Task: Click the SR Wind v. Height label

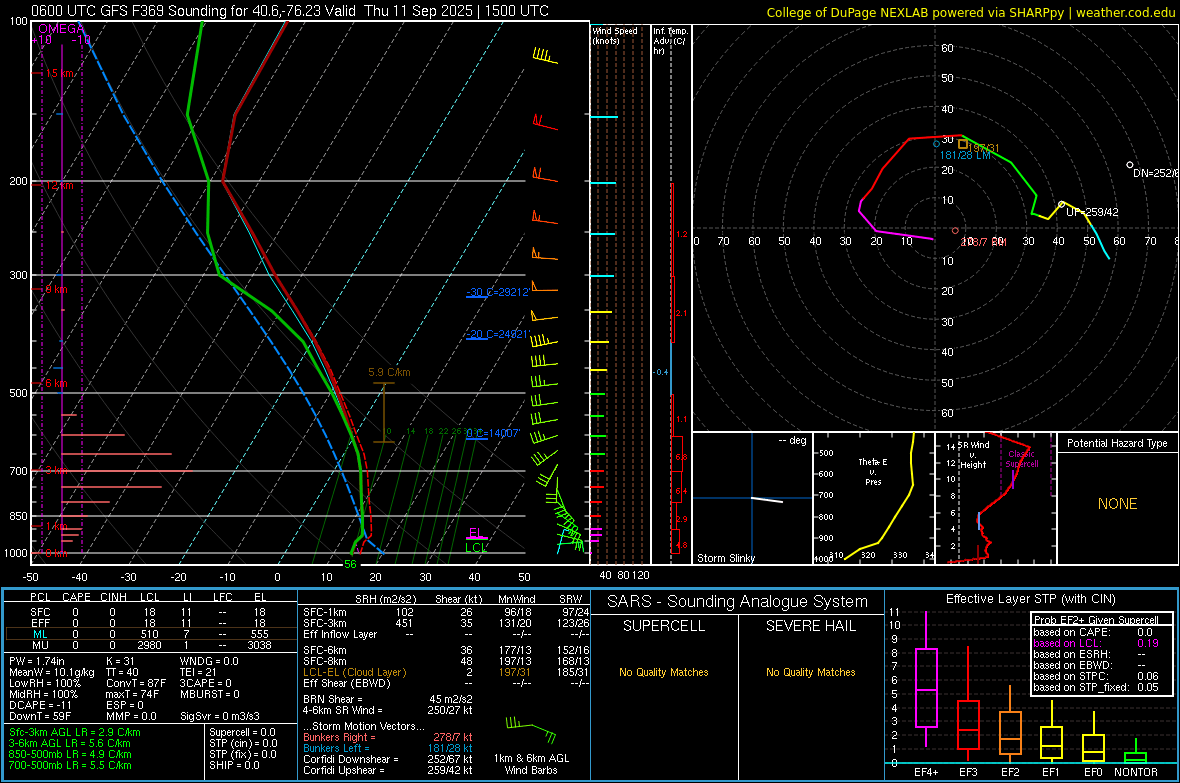Action: (x=973, y=455)
